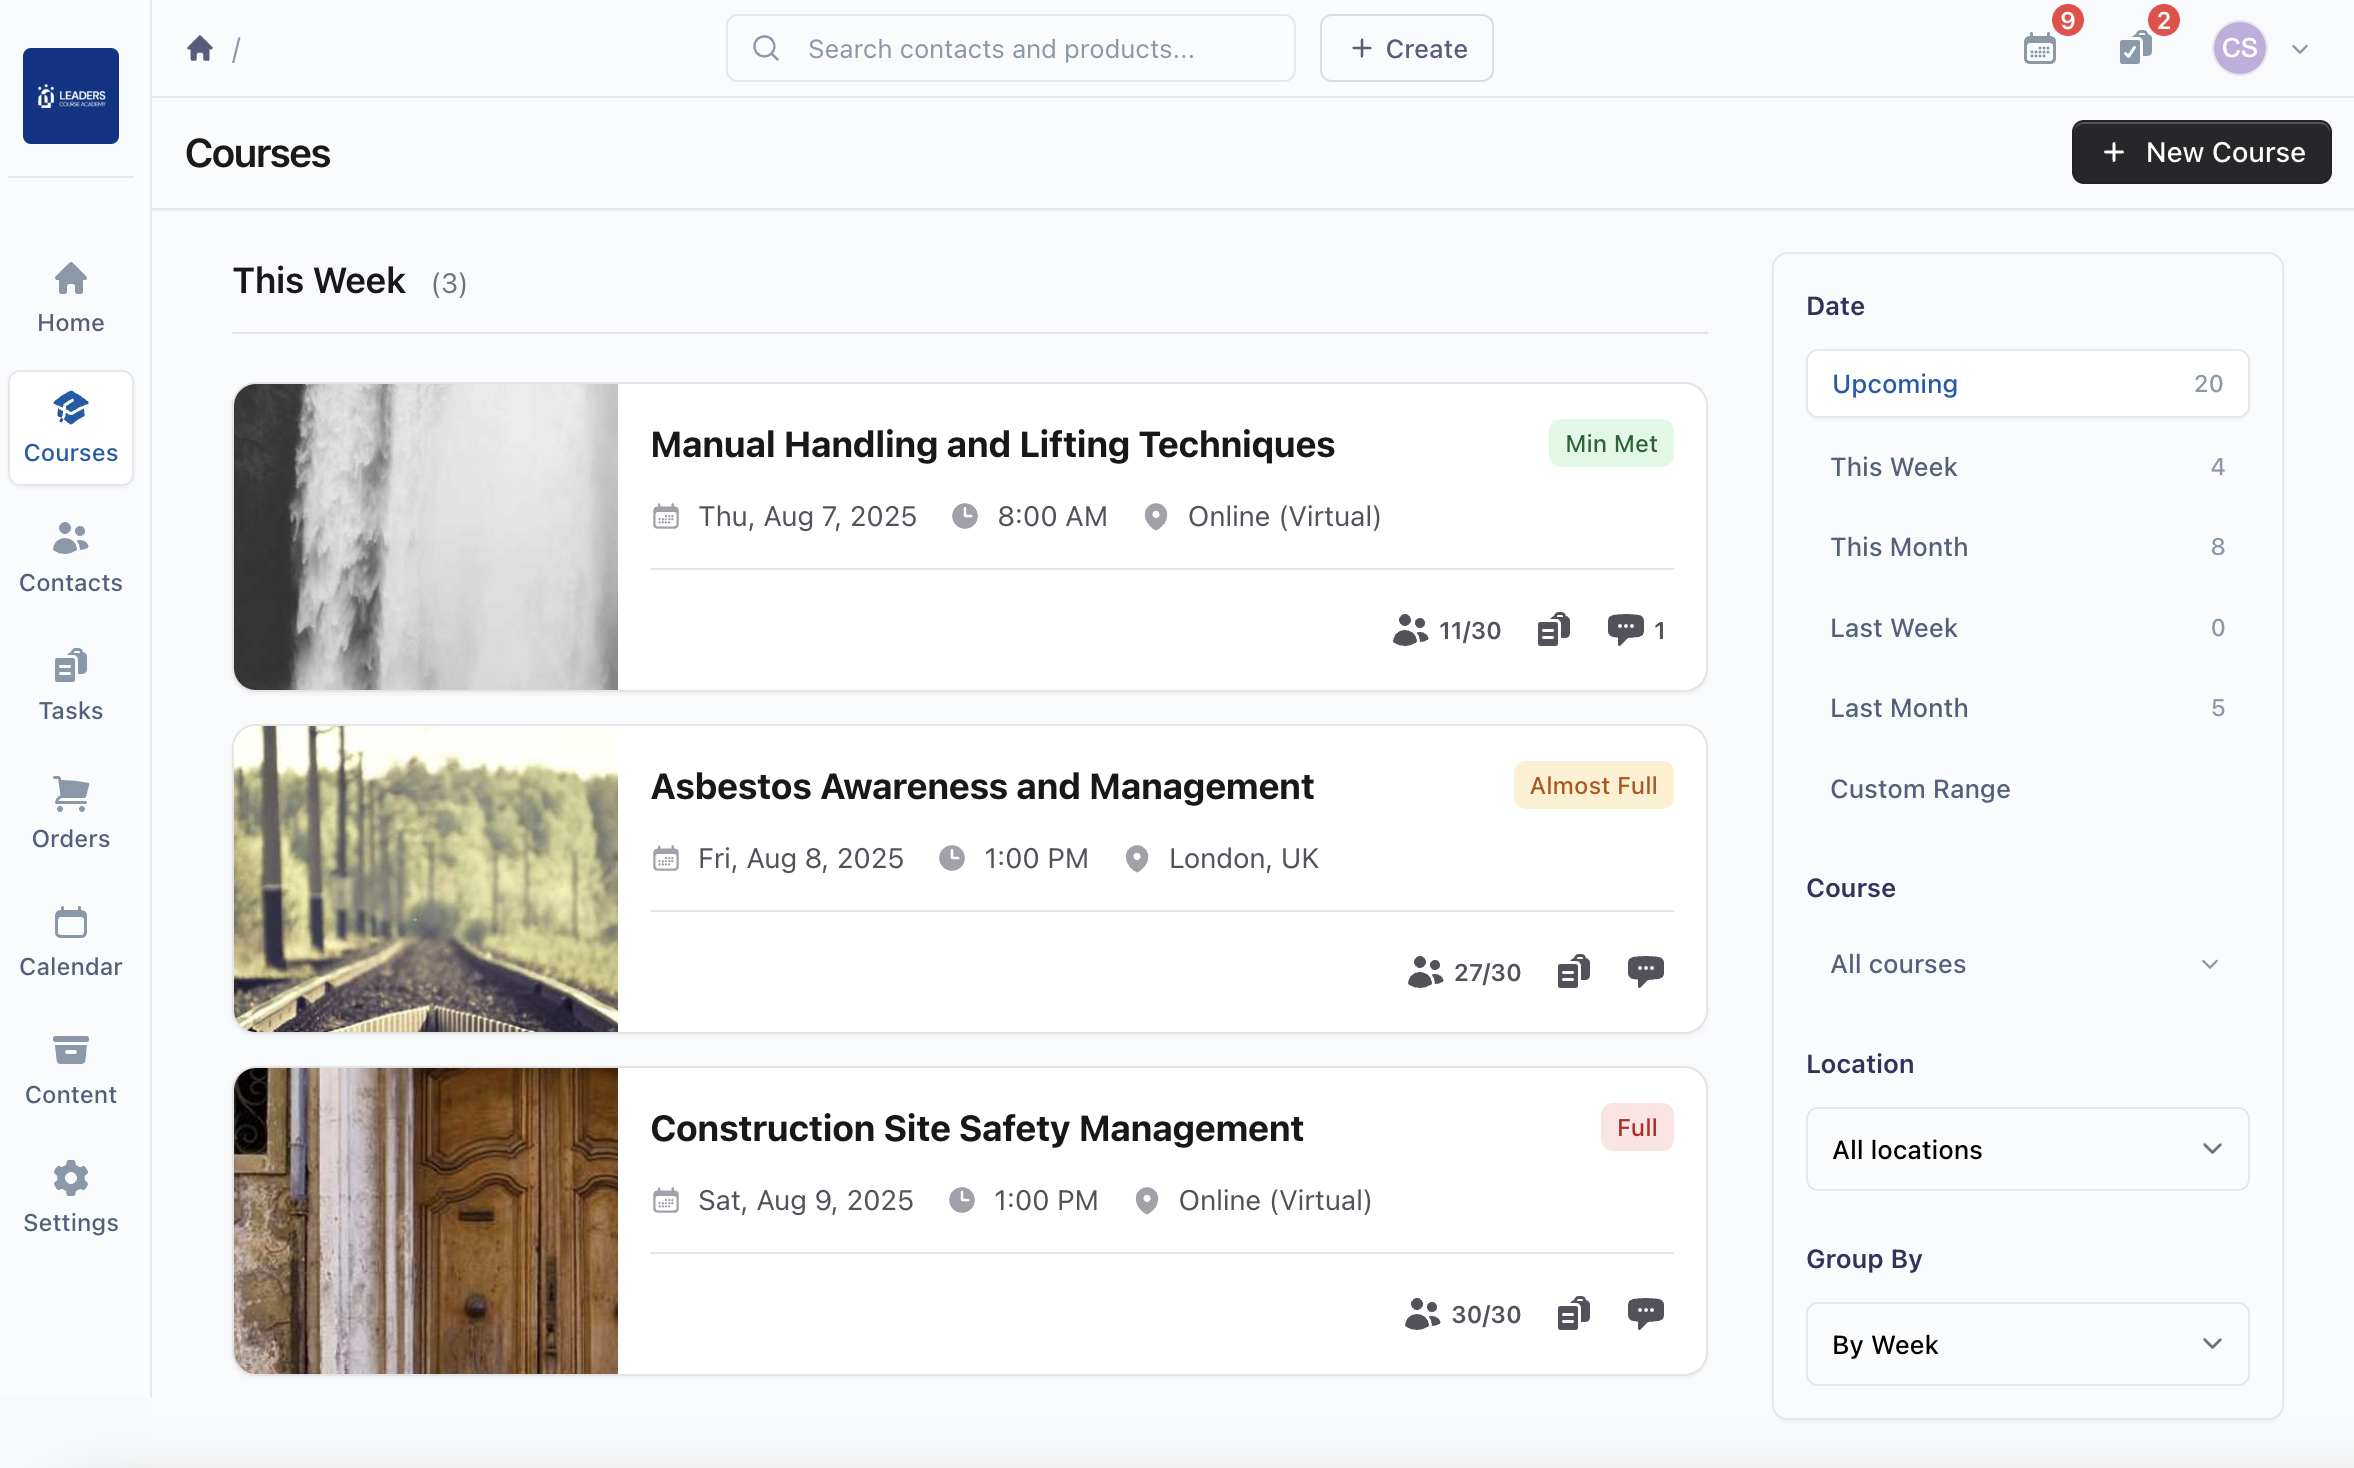Open task notifications with 2 badge
The width and height of the screenshot is (2354, 1468).
(2134, 48)
